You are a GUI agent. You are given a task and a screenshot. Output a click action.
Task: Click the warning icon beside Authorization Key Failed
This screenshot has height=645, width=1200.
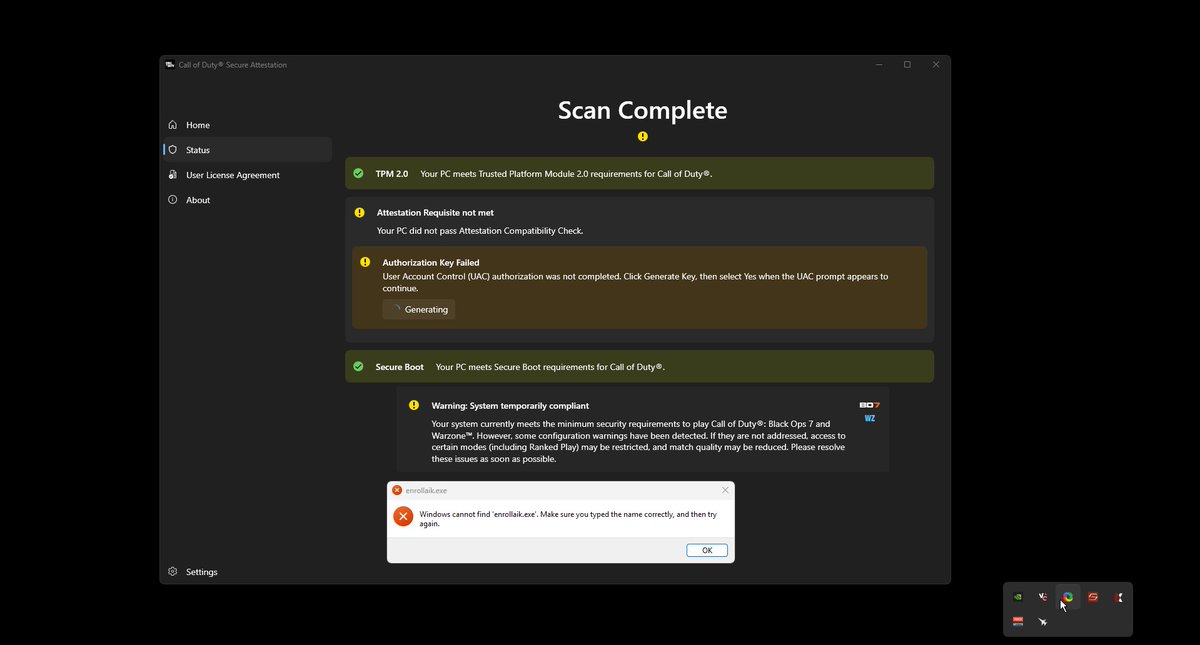click(x=366, y=262)
